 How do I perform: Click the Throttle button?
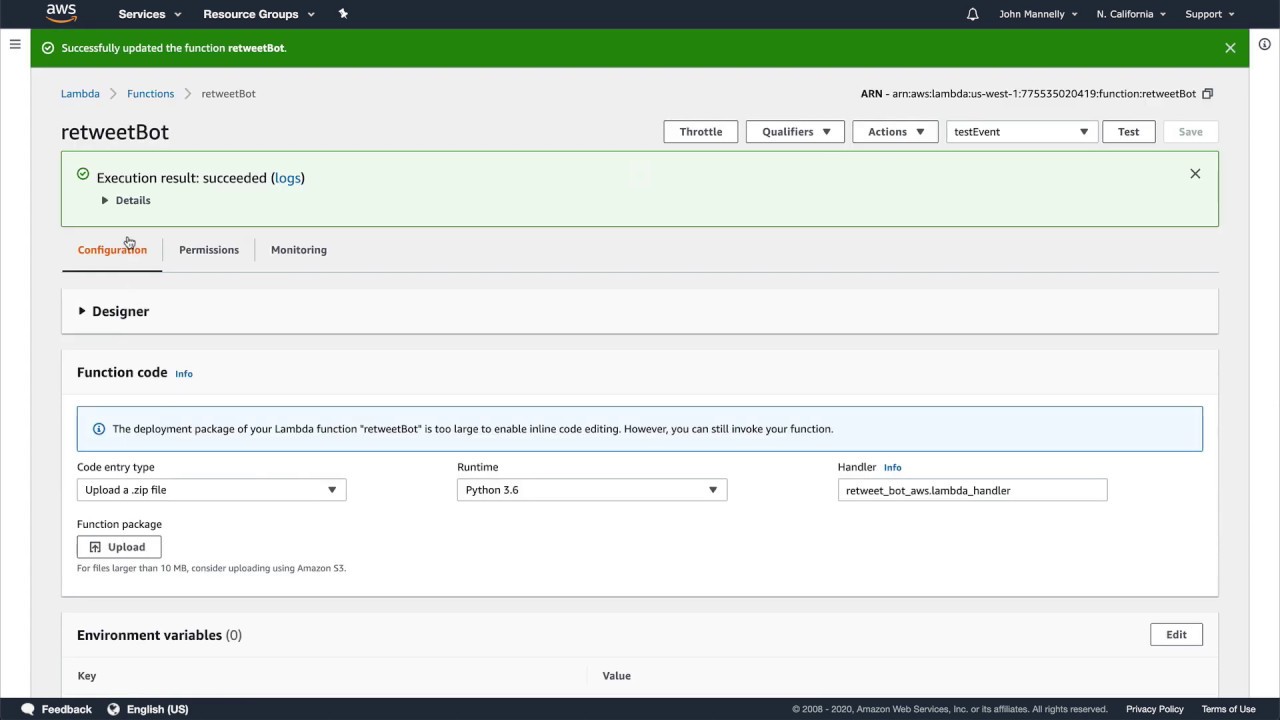click(701, 132)
